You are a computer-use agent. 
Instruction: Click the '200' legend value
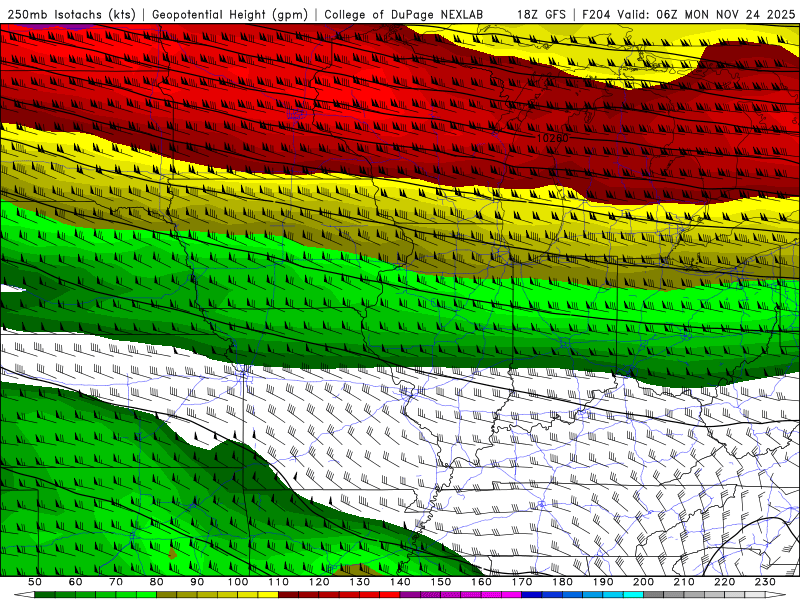[x=644, y=582]
